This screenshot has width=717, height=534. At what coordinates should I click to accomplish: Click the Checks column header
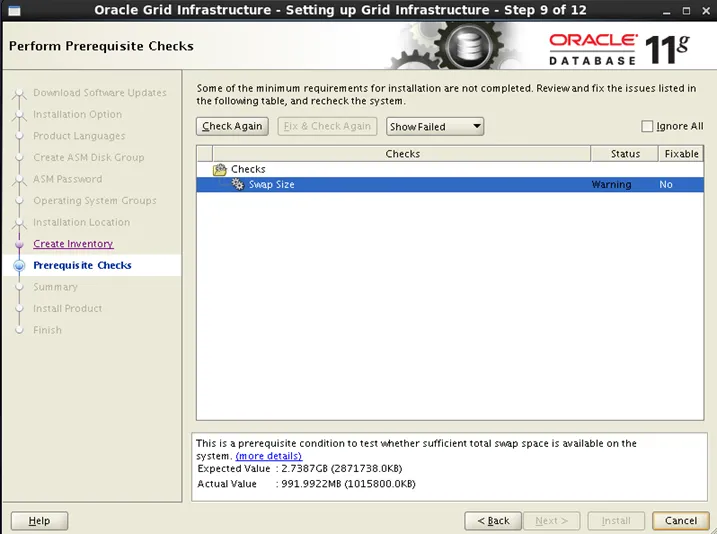[402, 154]
